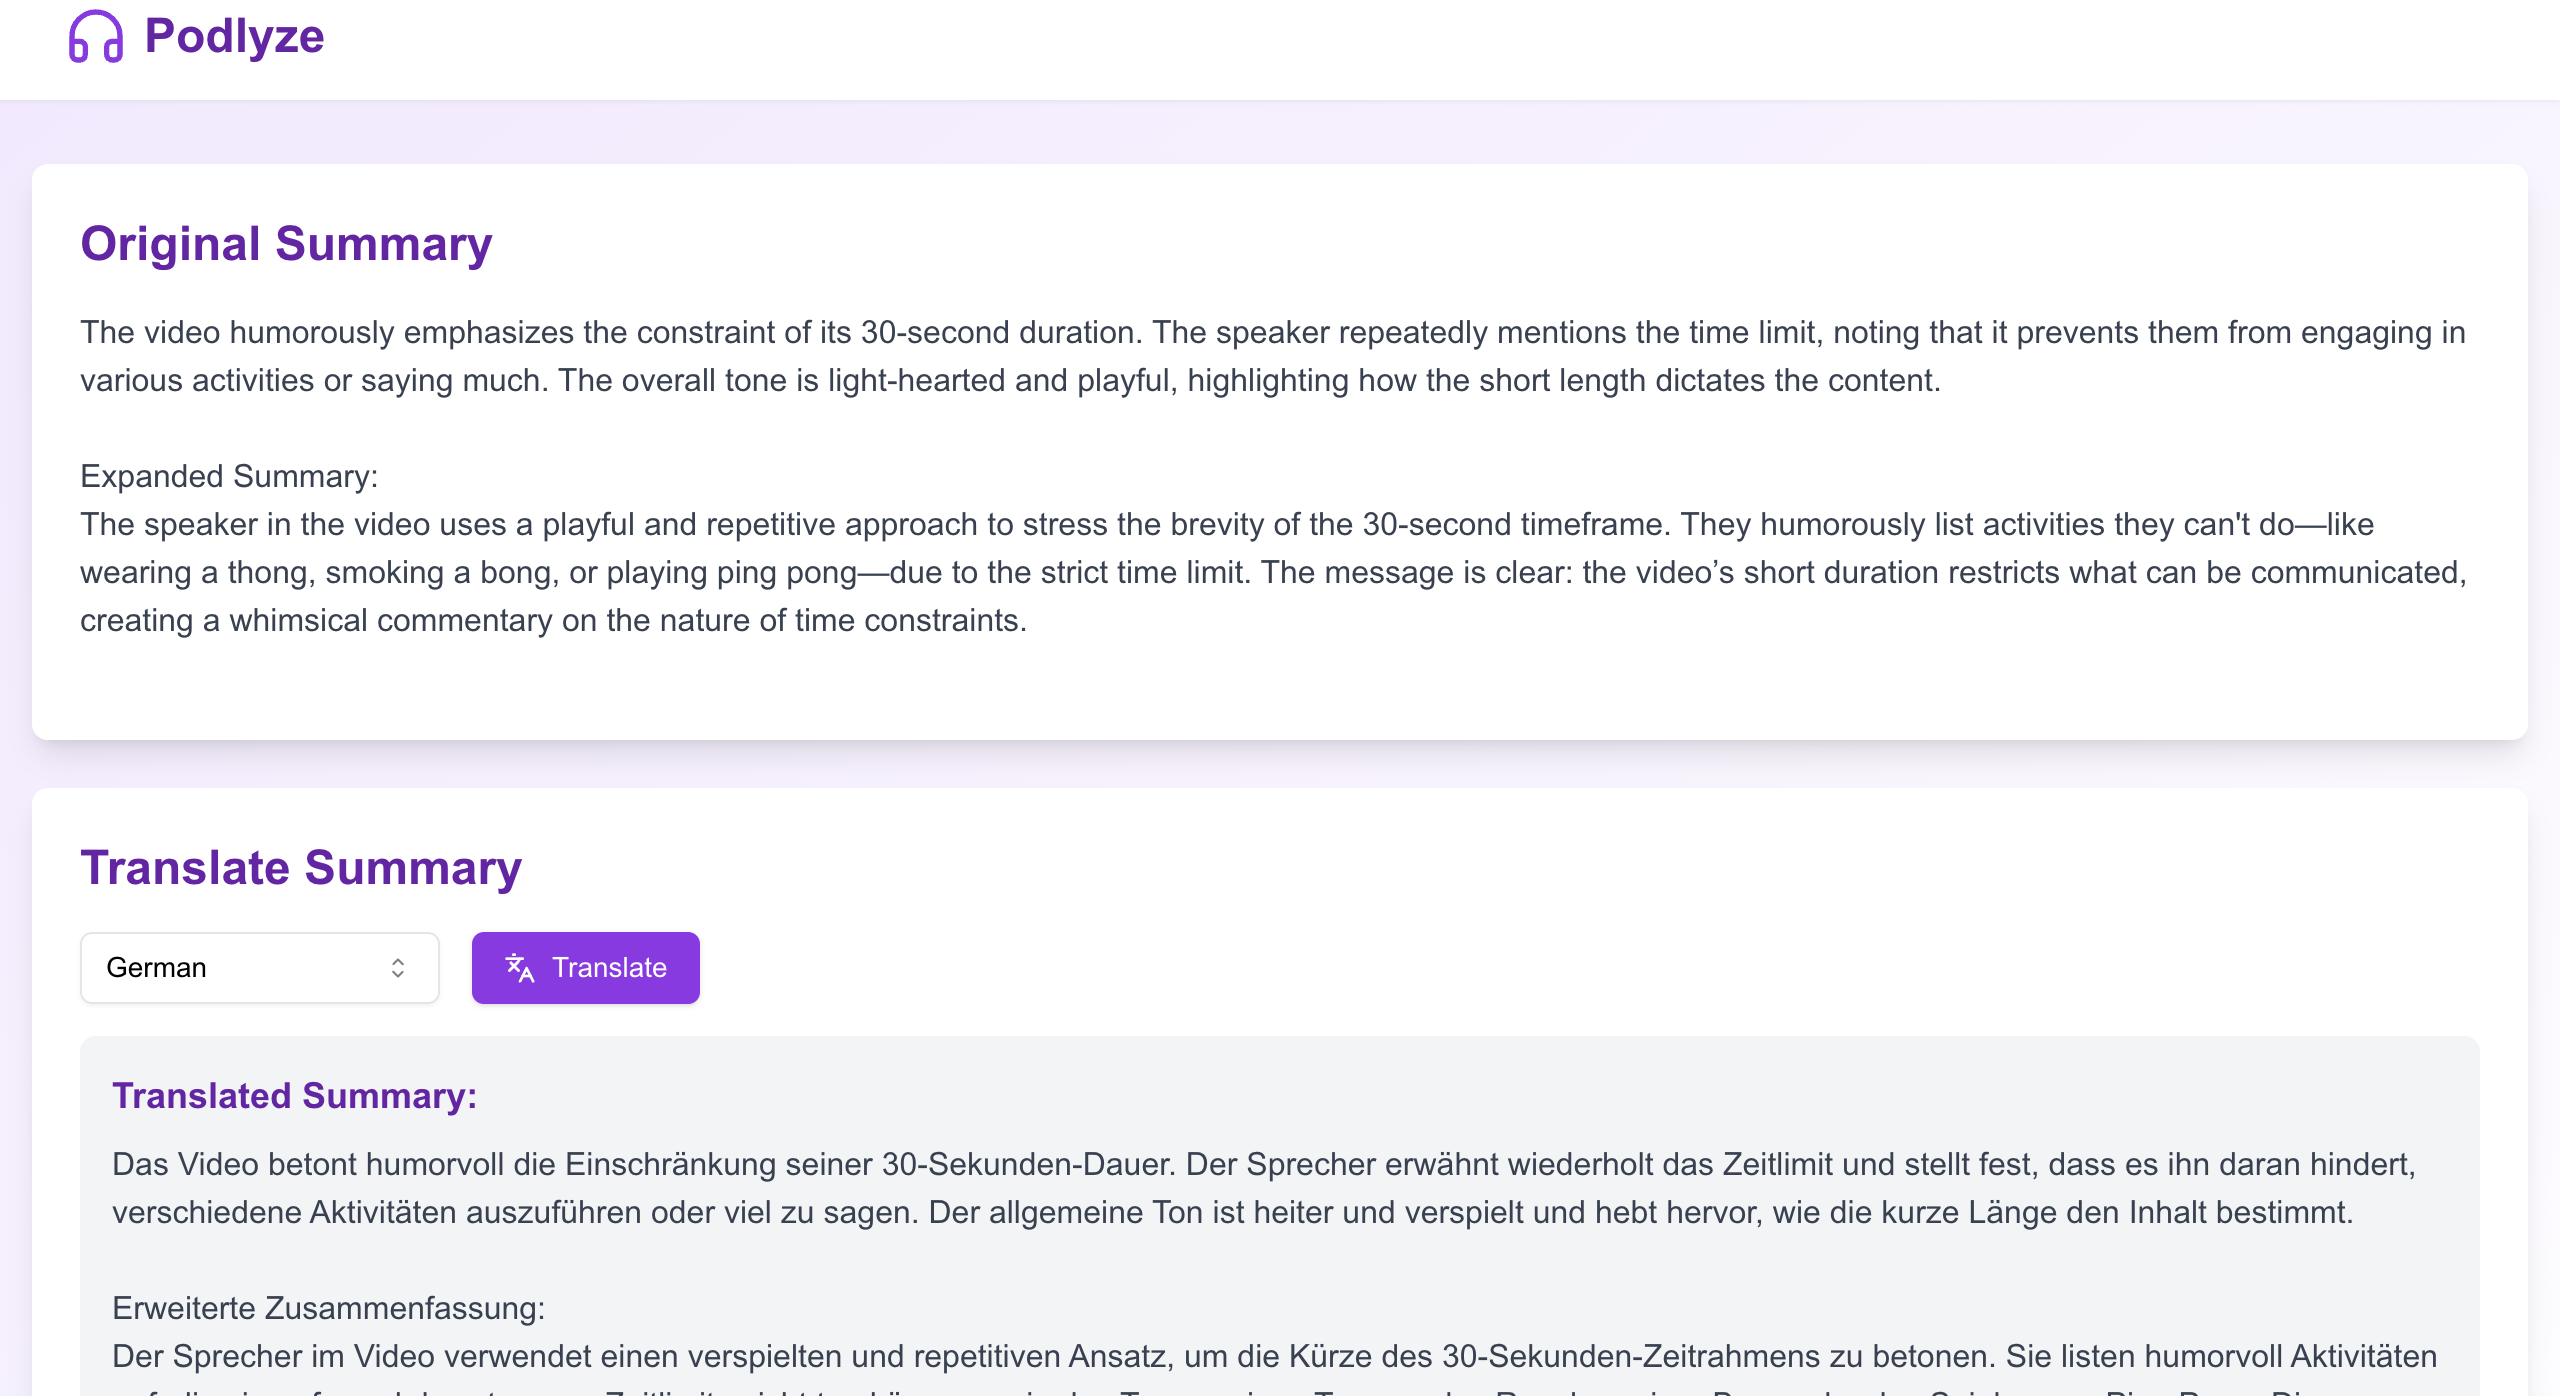The image size is (2560, 1396).
Task: Click the Translate Summary heading
Action: point(301,868)
